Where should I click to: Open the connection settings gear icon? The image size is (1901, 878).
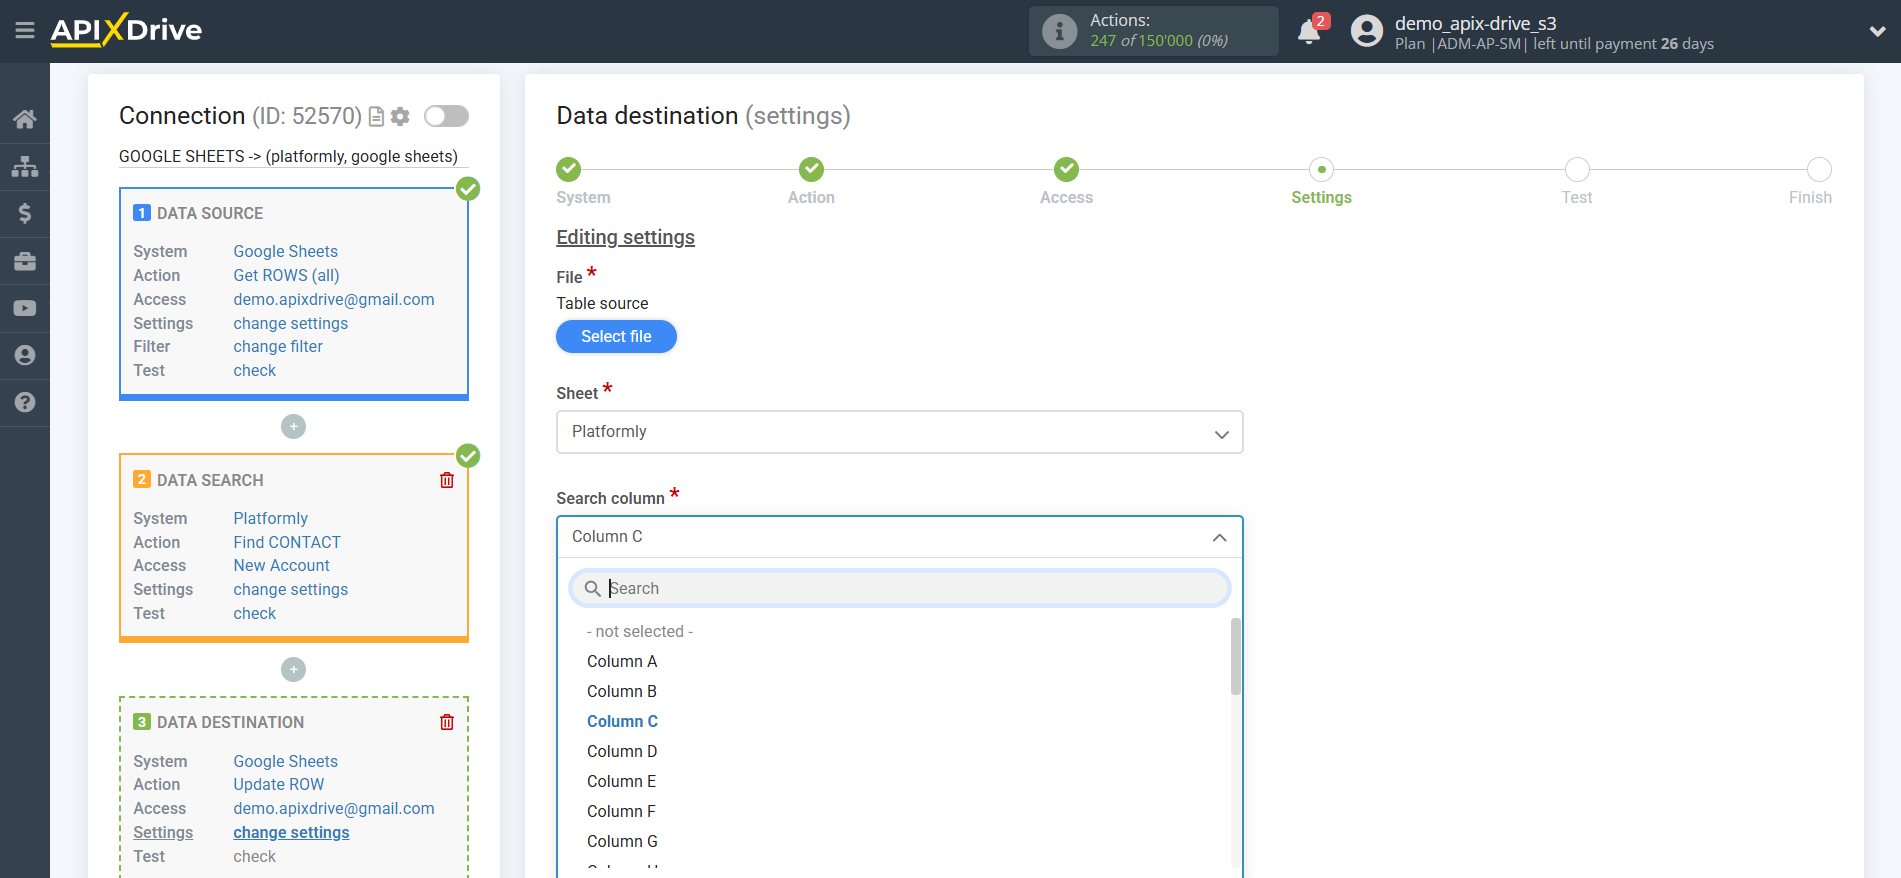[x=400, y=117]
